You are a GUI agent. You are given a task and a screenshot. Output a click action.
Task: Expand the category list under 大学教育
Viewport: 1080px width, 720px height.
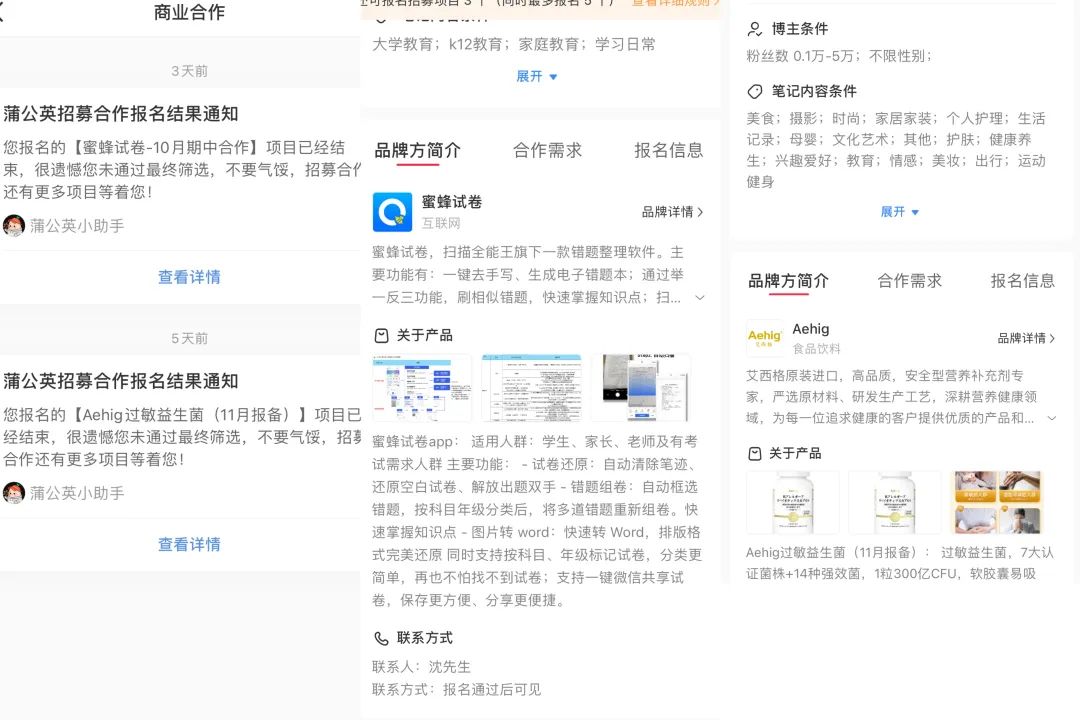click(537, 76)
